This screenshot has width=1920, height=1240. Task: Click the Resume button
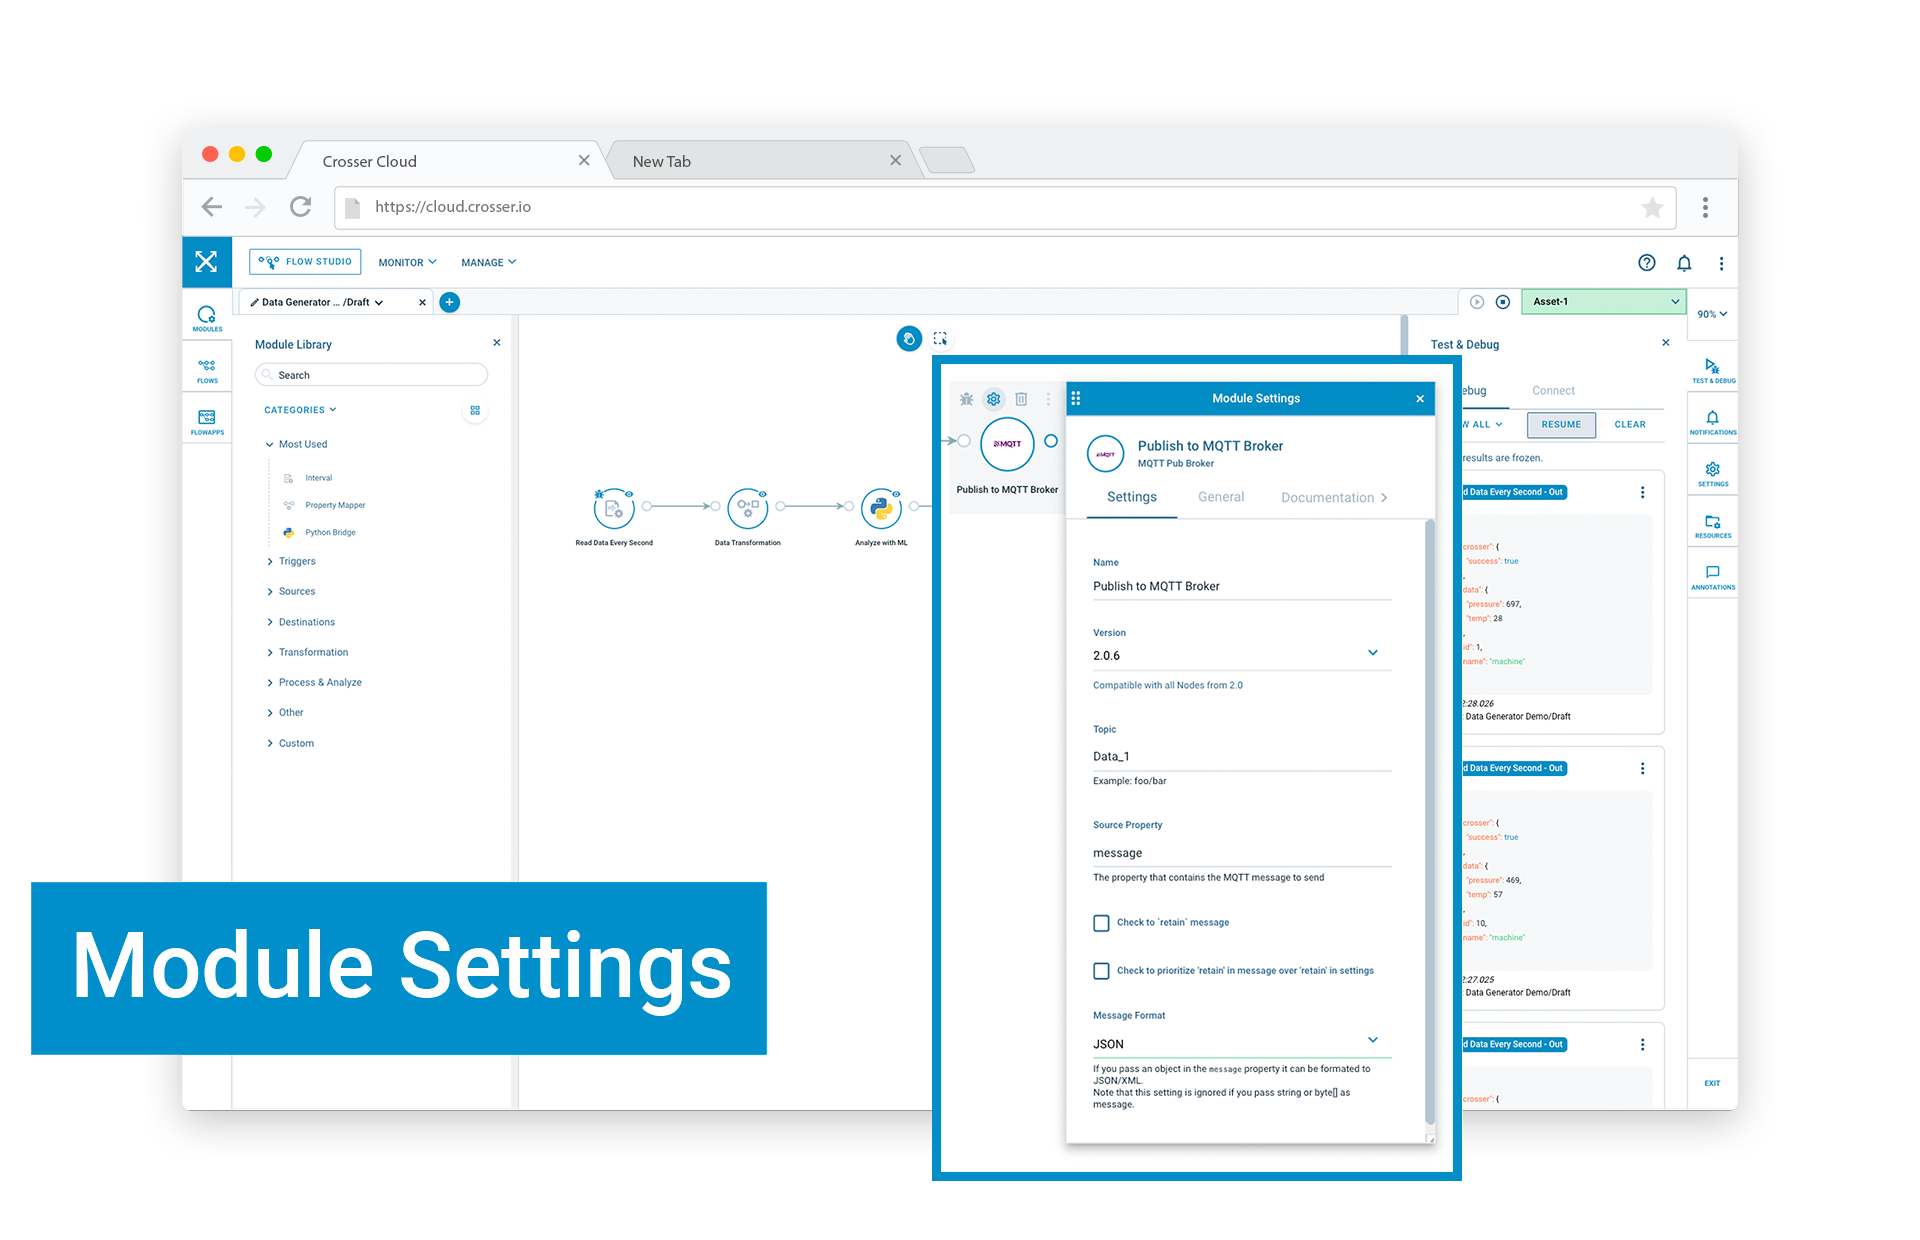[1561, 425]
